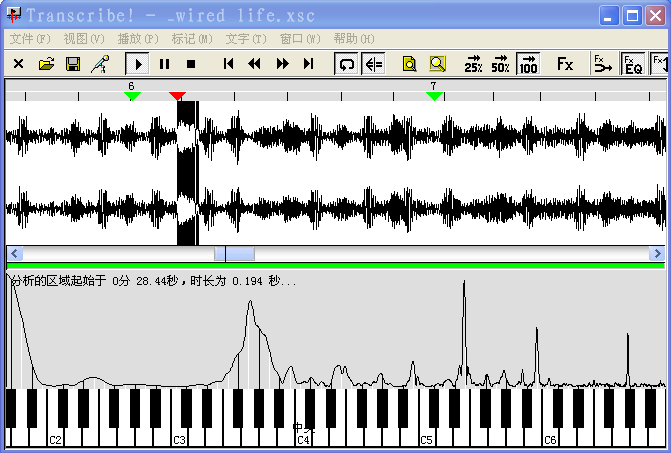The width and height of the screenshot is (671, 453).
Task: Open the 窗口(W) menu
Action: coord(300,39)
